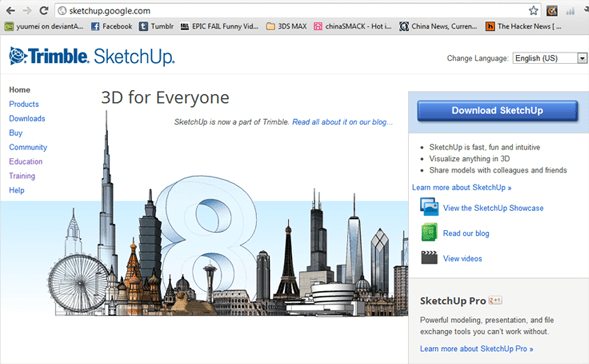Select Community in the left navigation

[28, 147]
